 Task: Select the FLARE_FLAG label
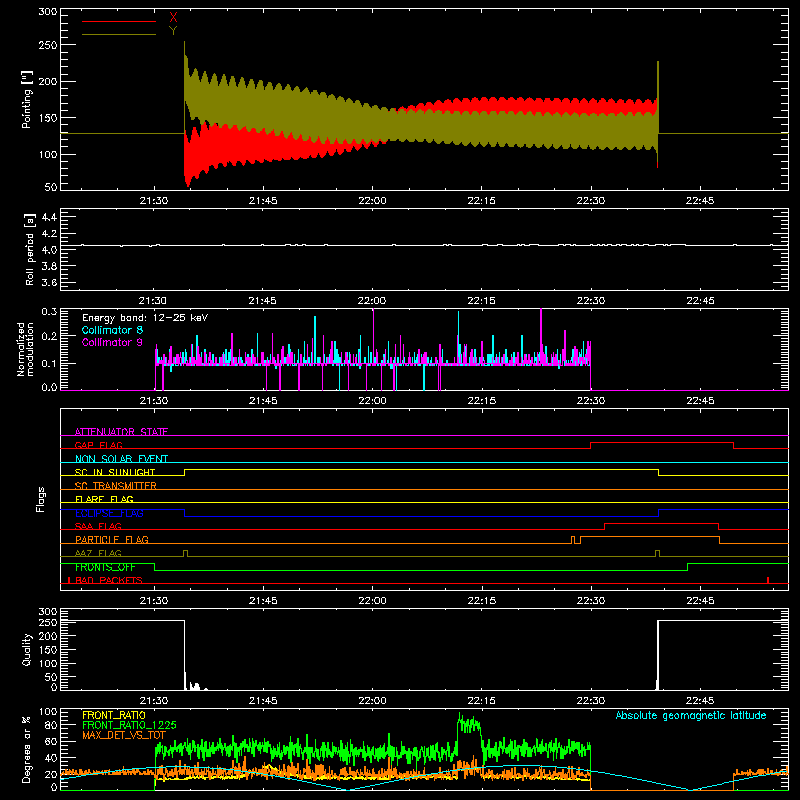[x=104, y=499]
